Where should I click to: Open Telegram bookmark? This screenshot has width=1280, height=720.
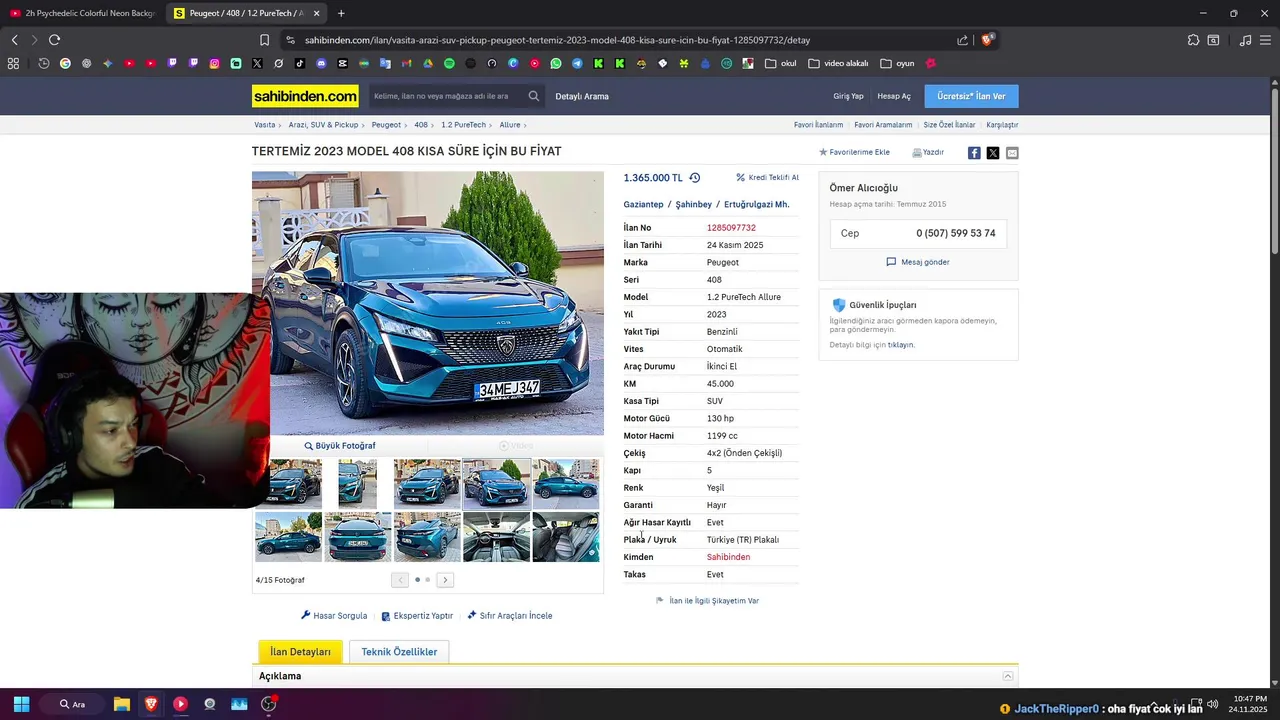577,63
